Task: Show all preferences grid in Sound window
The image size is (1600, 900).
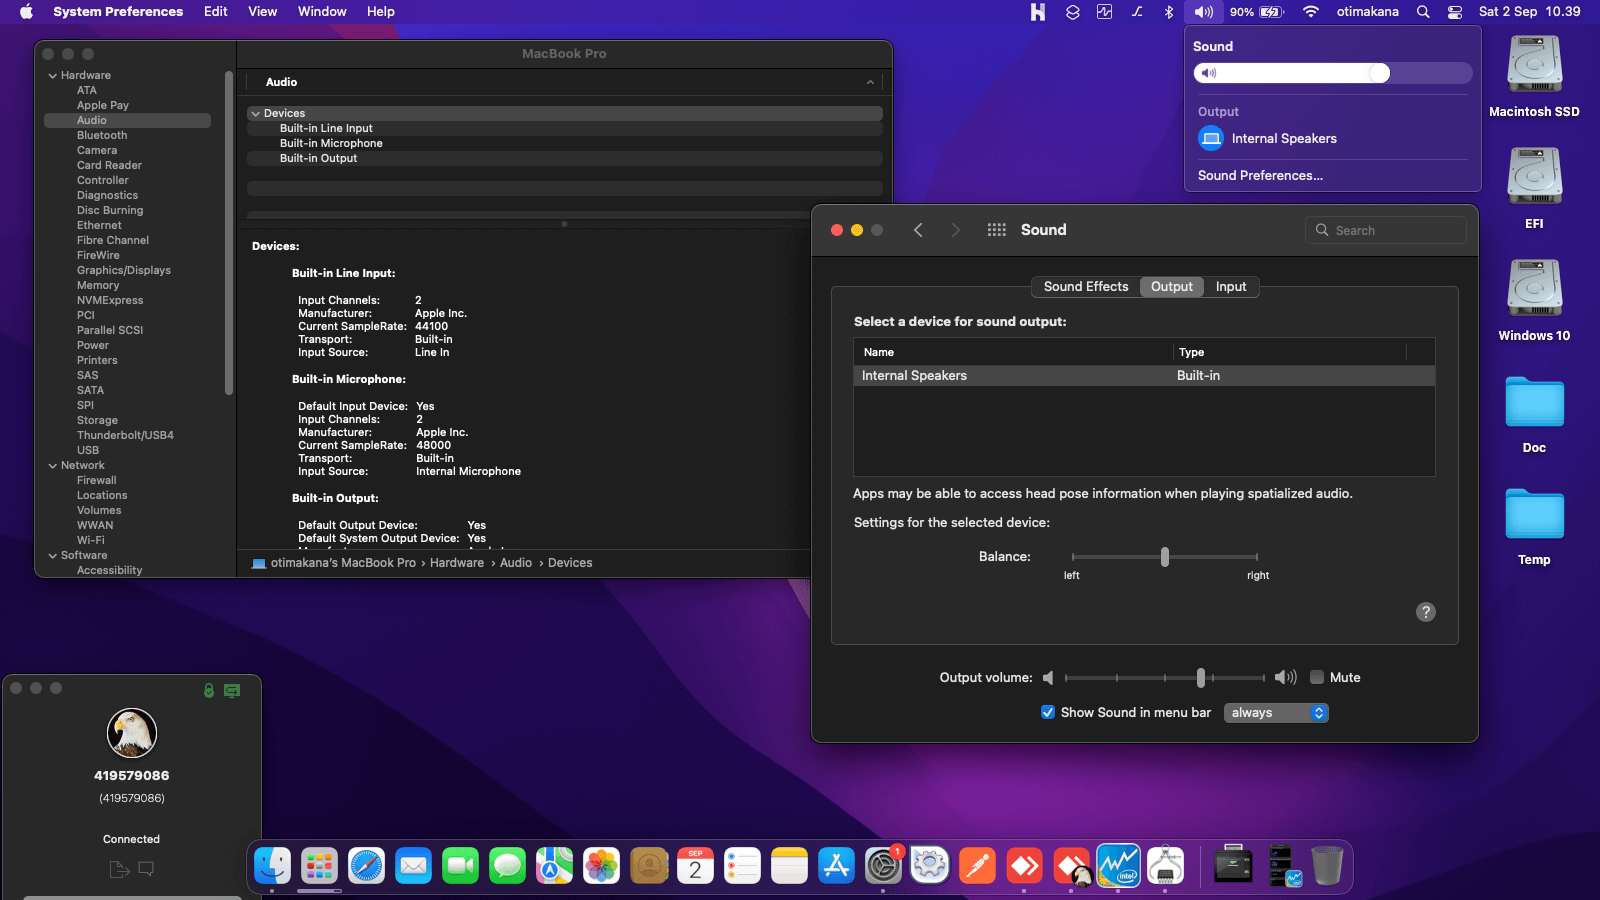Action: 996,230
